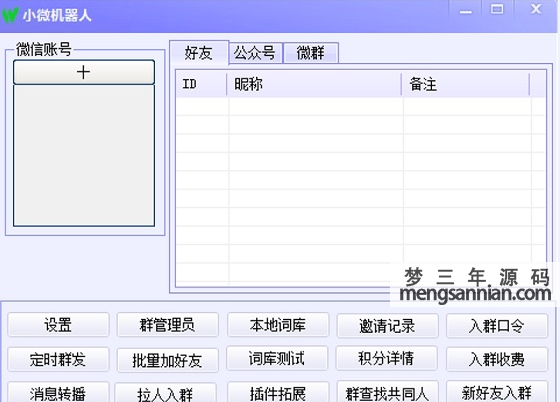Minimize the 小微机器人 window
Image resolution: width=560 pixels, height=402 pixels.
pos(466,10)
